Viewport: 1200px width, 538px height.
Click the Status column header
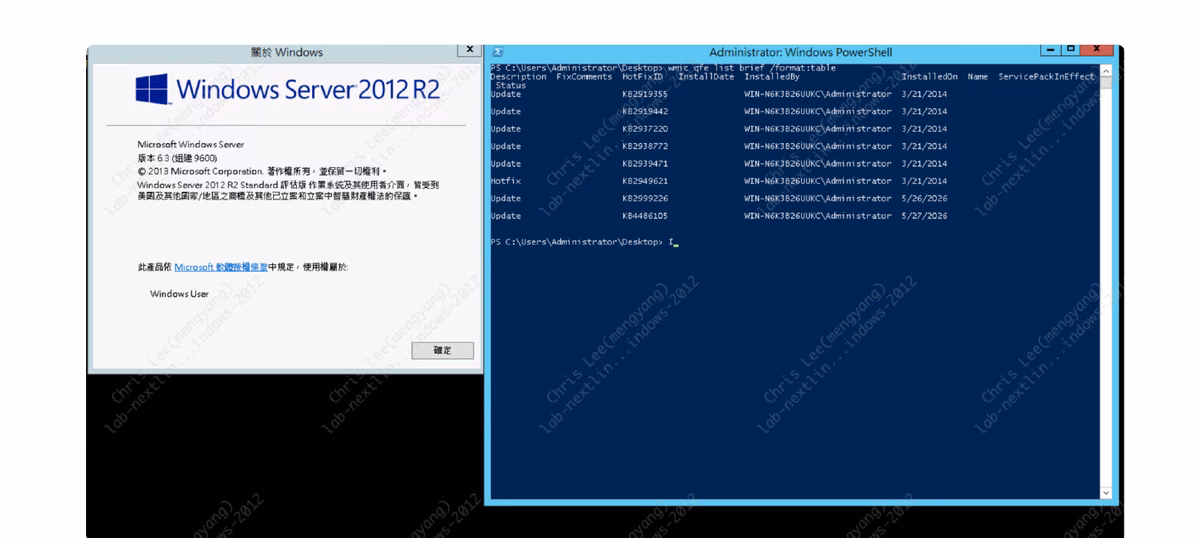510,85
